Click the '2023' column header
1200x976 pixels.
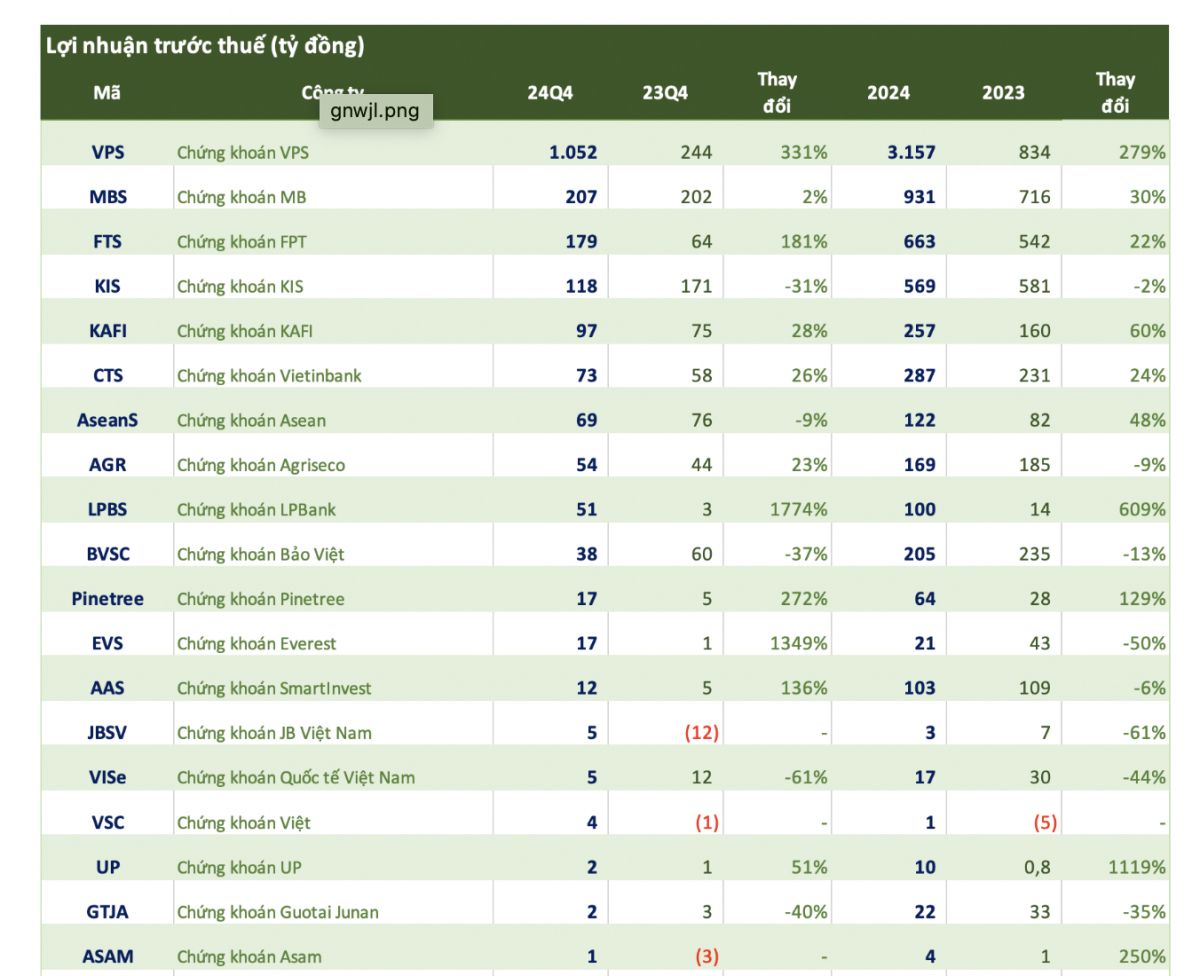[x=1003, y=93]
